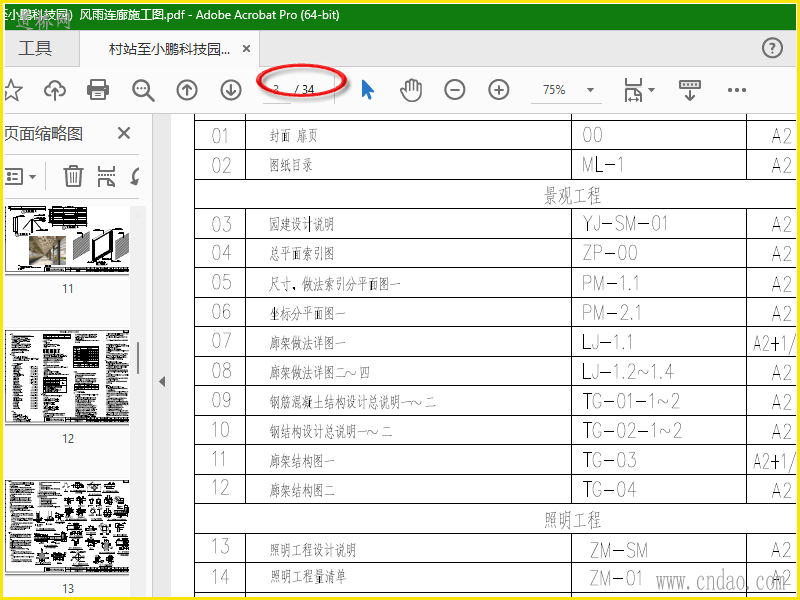Screen dimensions: 800x600
Task: Click the 照明工程设计说明 row text
Action: [x=312, y=550]
